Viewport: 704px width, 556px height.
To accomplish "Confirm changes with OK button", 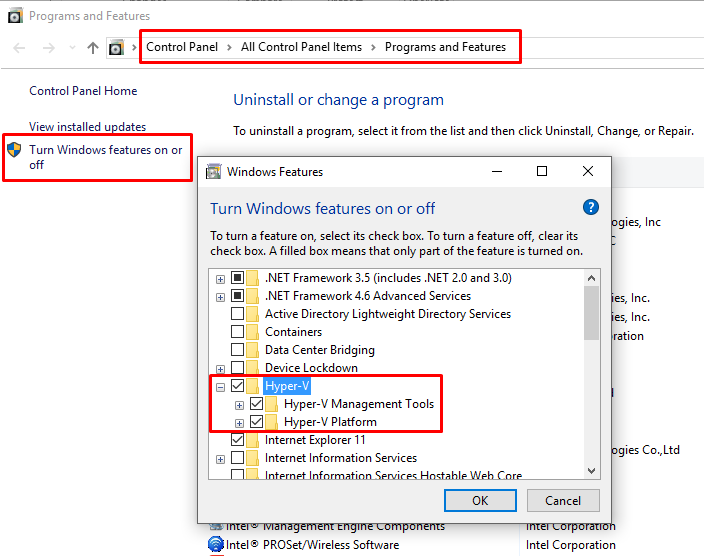I will (480, 500).
